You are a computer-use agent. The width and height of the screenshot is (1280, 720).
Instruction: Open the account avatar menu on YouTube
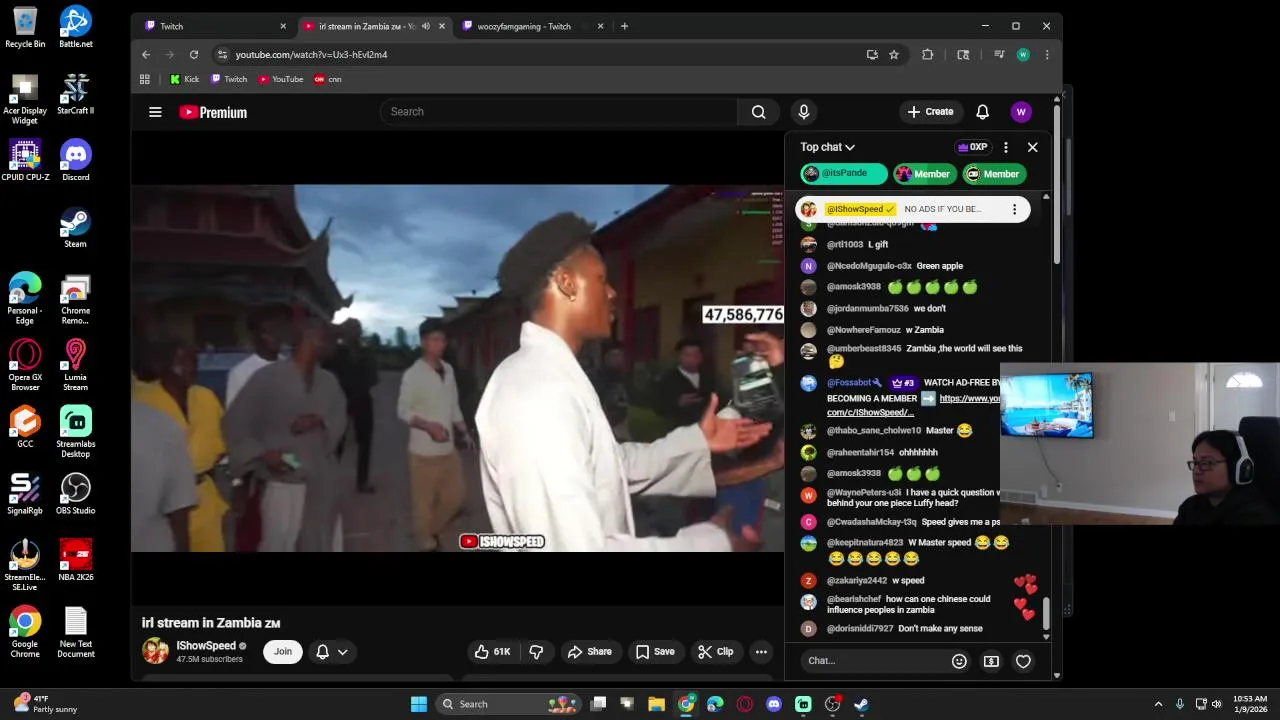pyautogui.click(x=1021, y=112)
